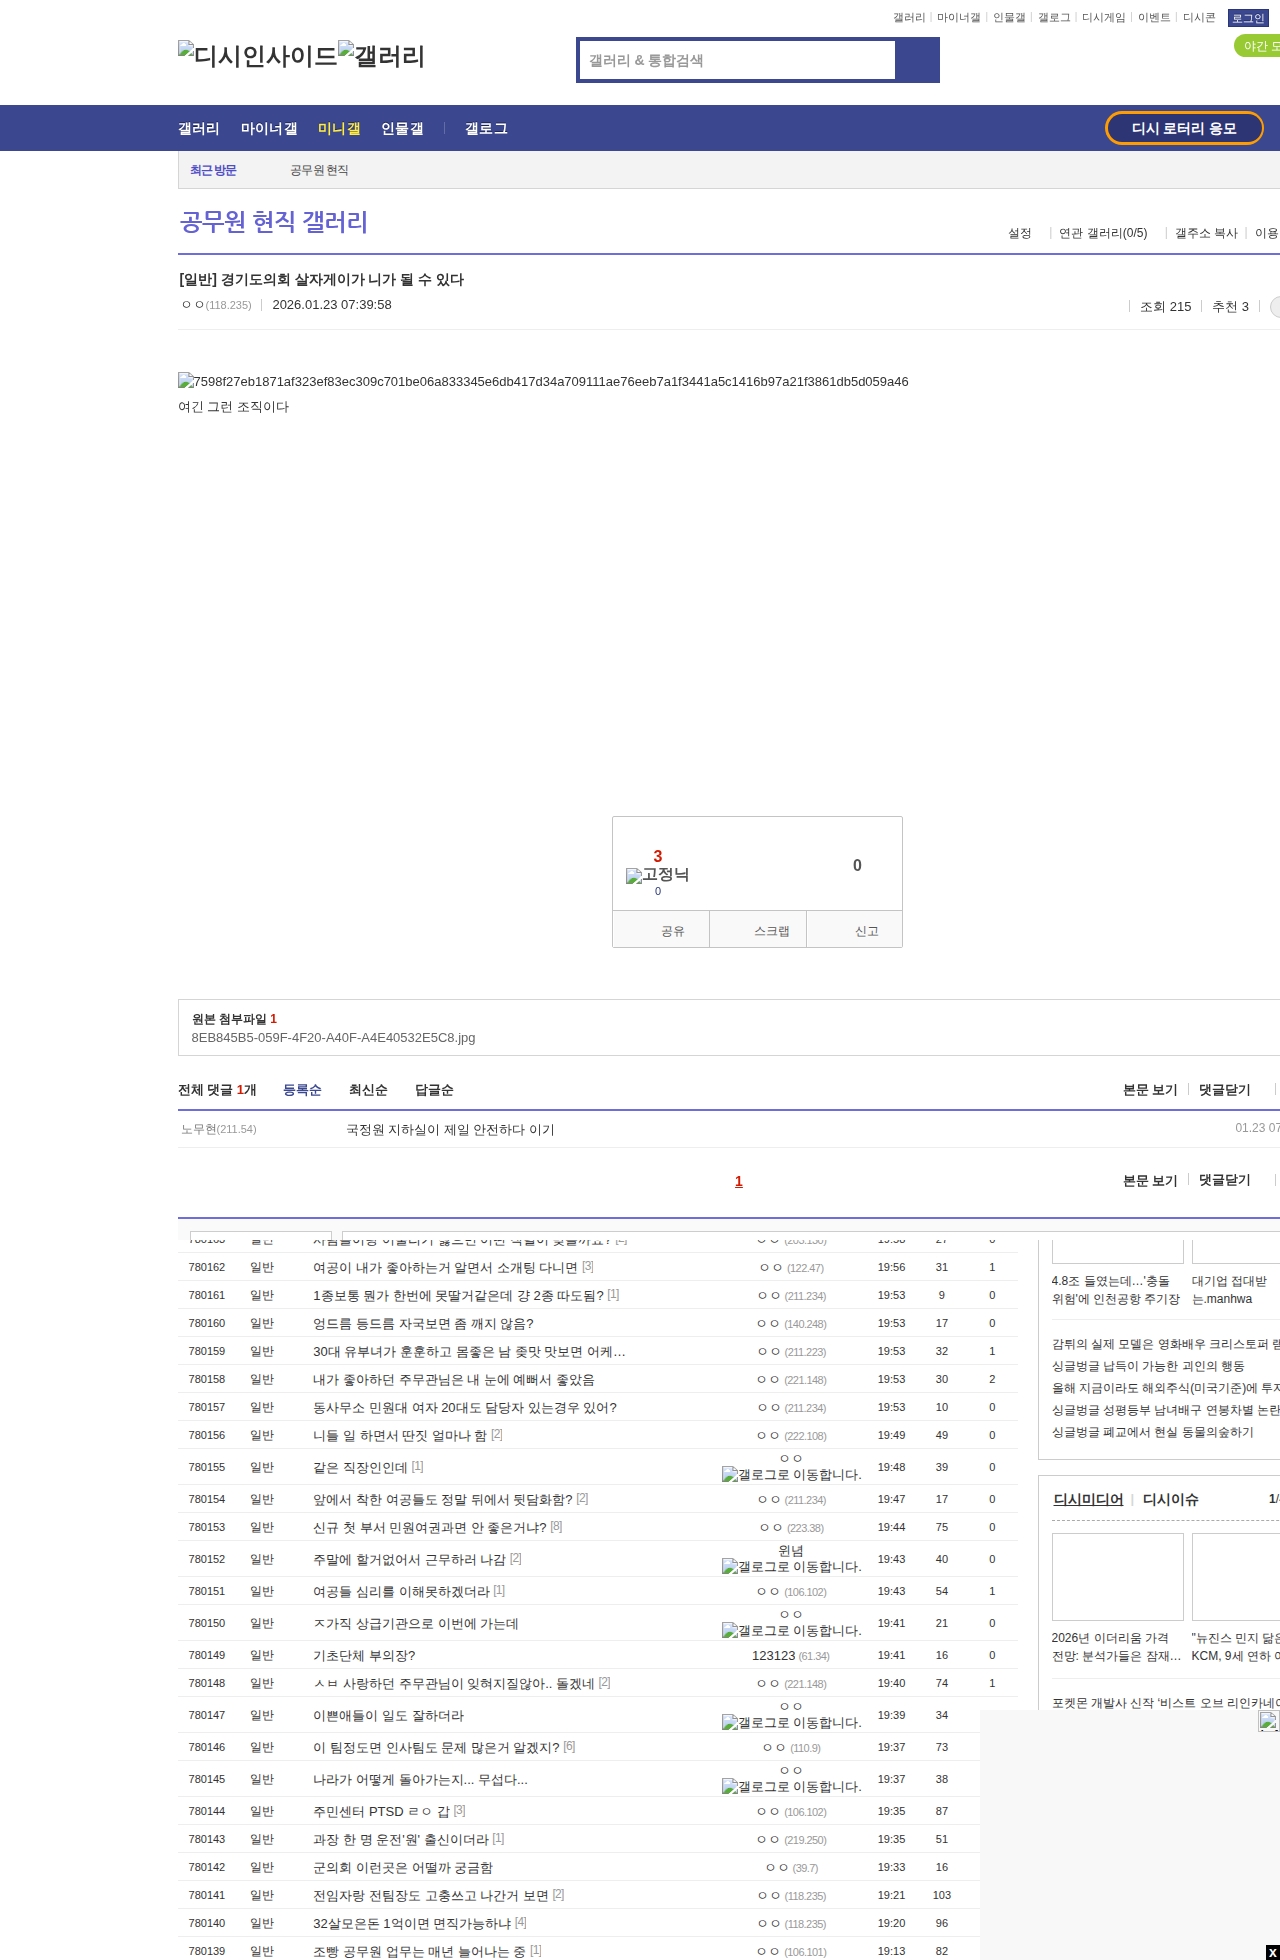
Task: Click the search button beside the search field
Action: point(918,60)
